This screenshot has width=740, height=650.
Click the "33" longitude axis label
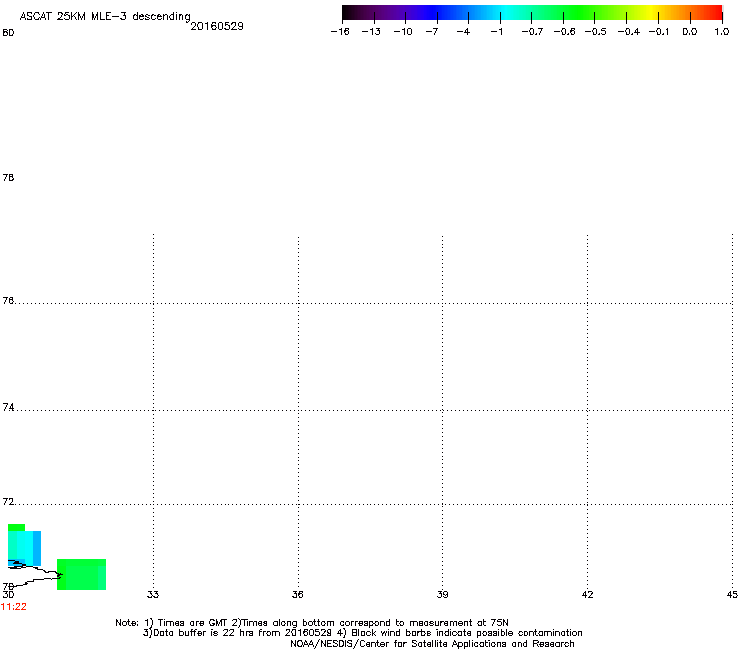pyautogui.click(x=153, y=595)
